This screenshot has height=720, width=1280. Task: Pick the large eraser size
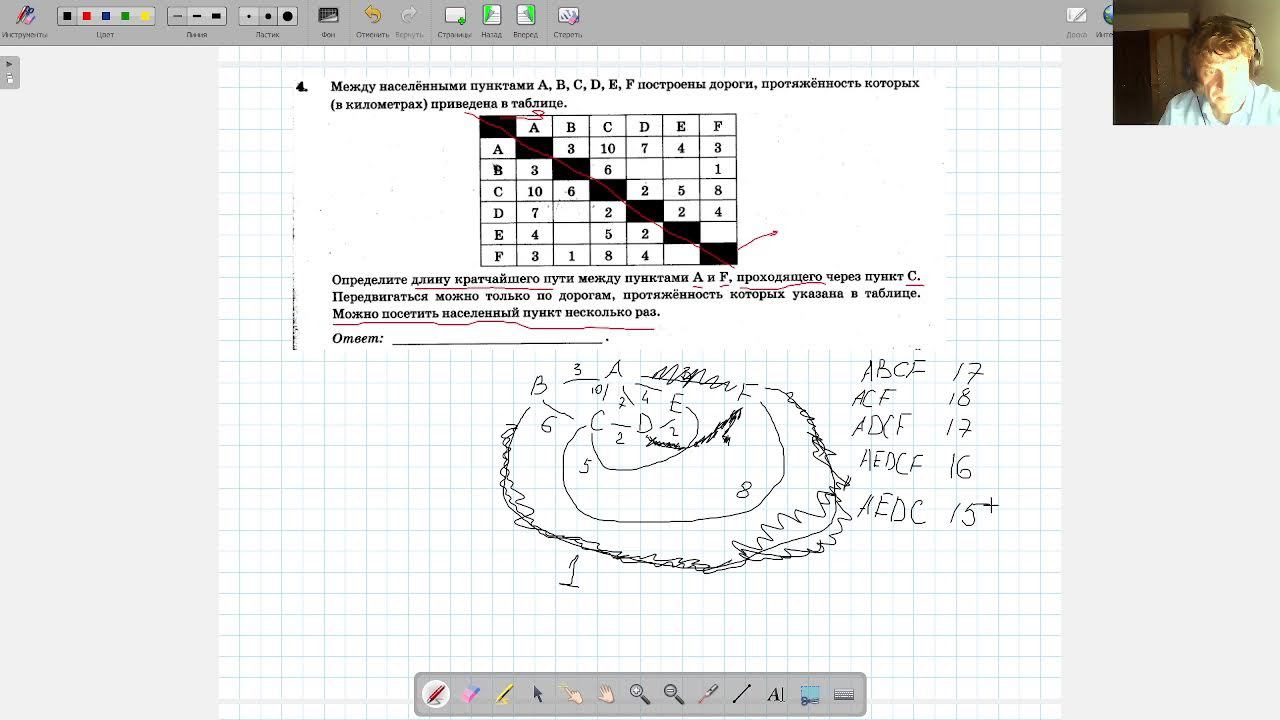click(288, 16)
